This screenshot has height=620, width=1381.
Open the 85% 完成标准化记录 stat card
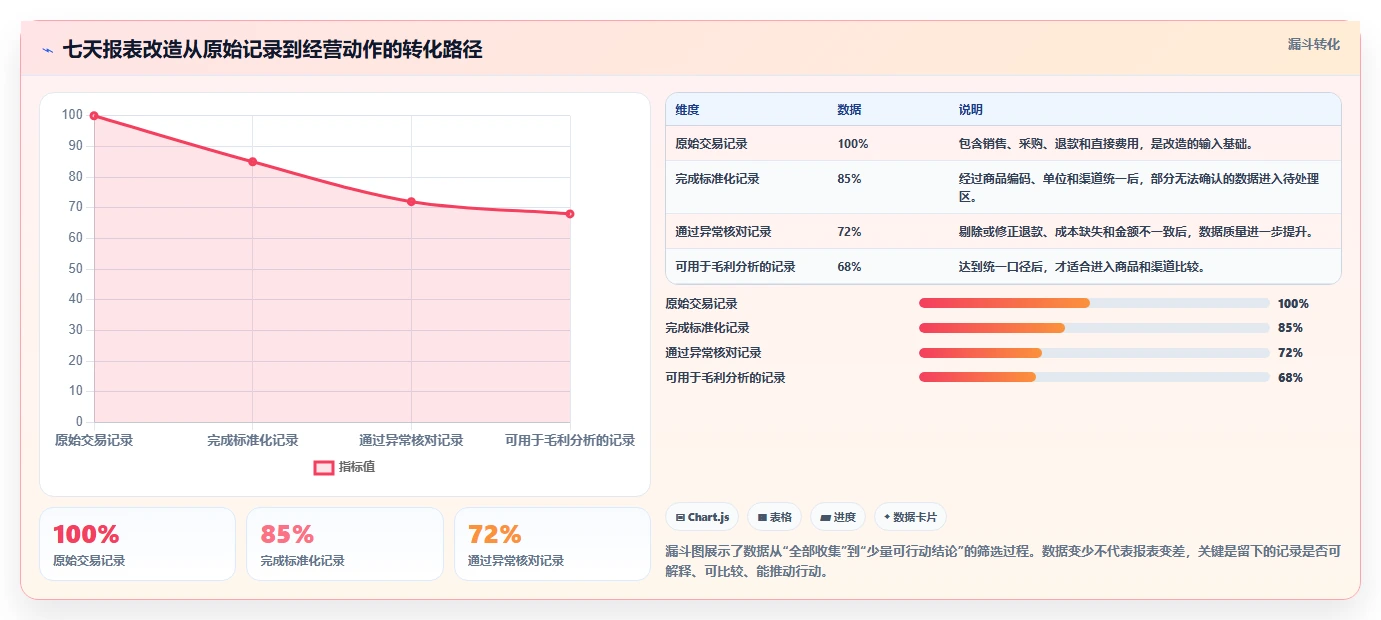click(x=344, y=544)
